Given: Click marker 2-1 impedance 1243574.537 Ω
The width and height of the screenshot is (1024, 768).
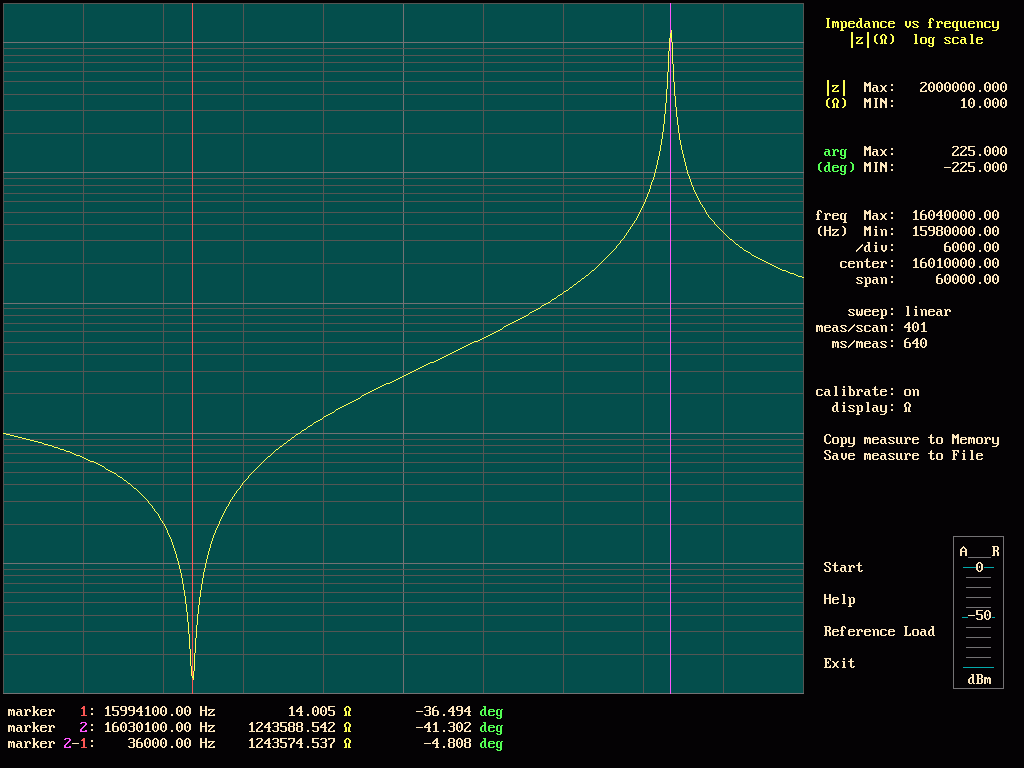Looking at the screenshot, I should [x=300, y=743].
